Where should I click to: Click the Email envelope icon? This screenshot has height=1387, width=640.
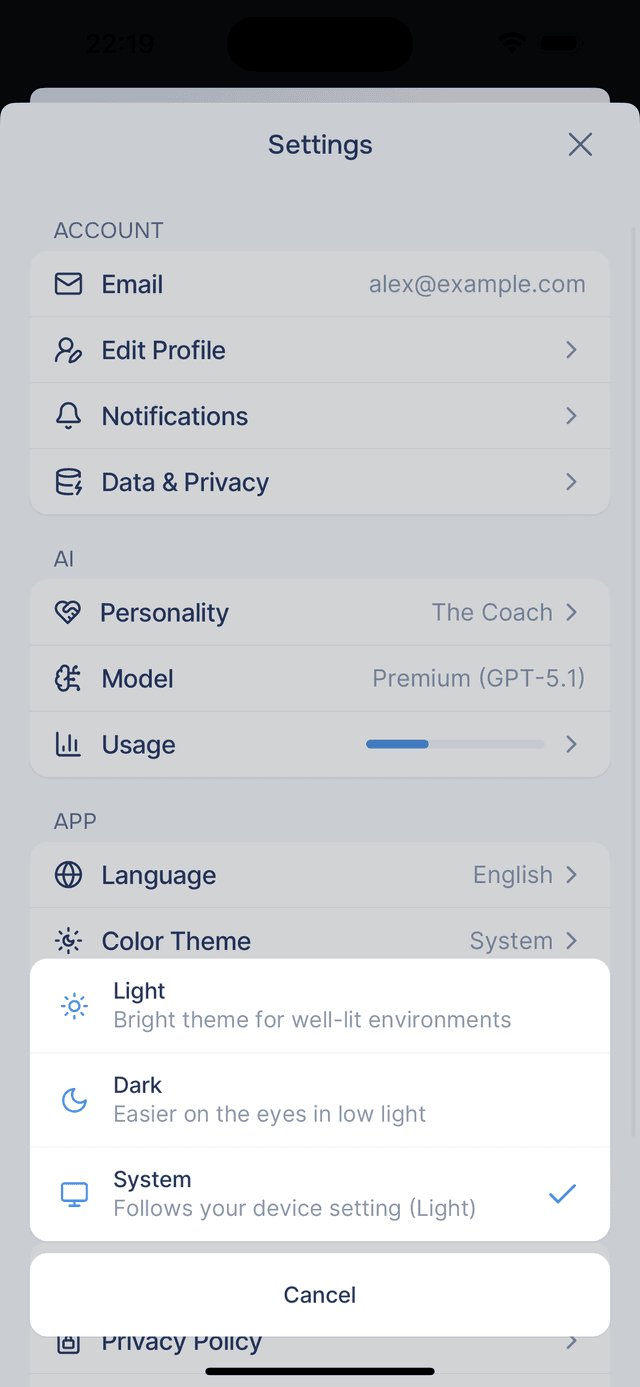(68, 284)
